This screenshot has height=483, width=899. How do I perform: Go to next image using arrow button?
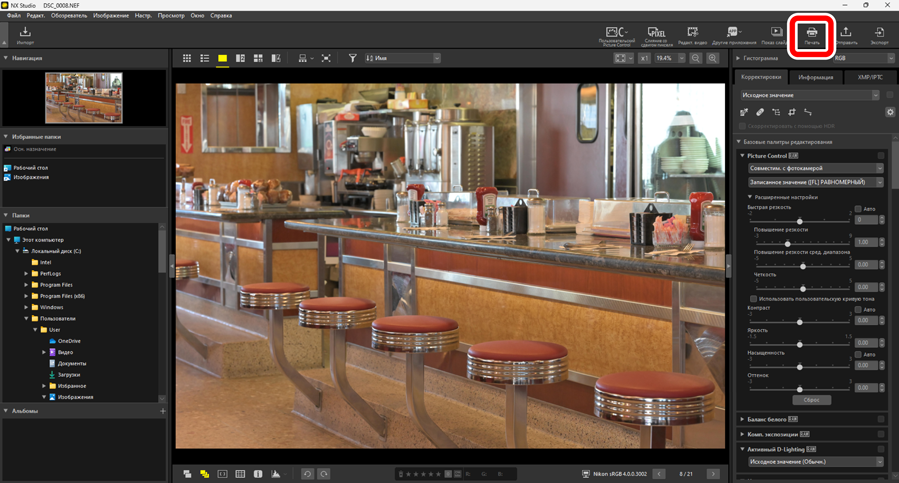[x=712, y=474]
